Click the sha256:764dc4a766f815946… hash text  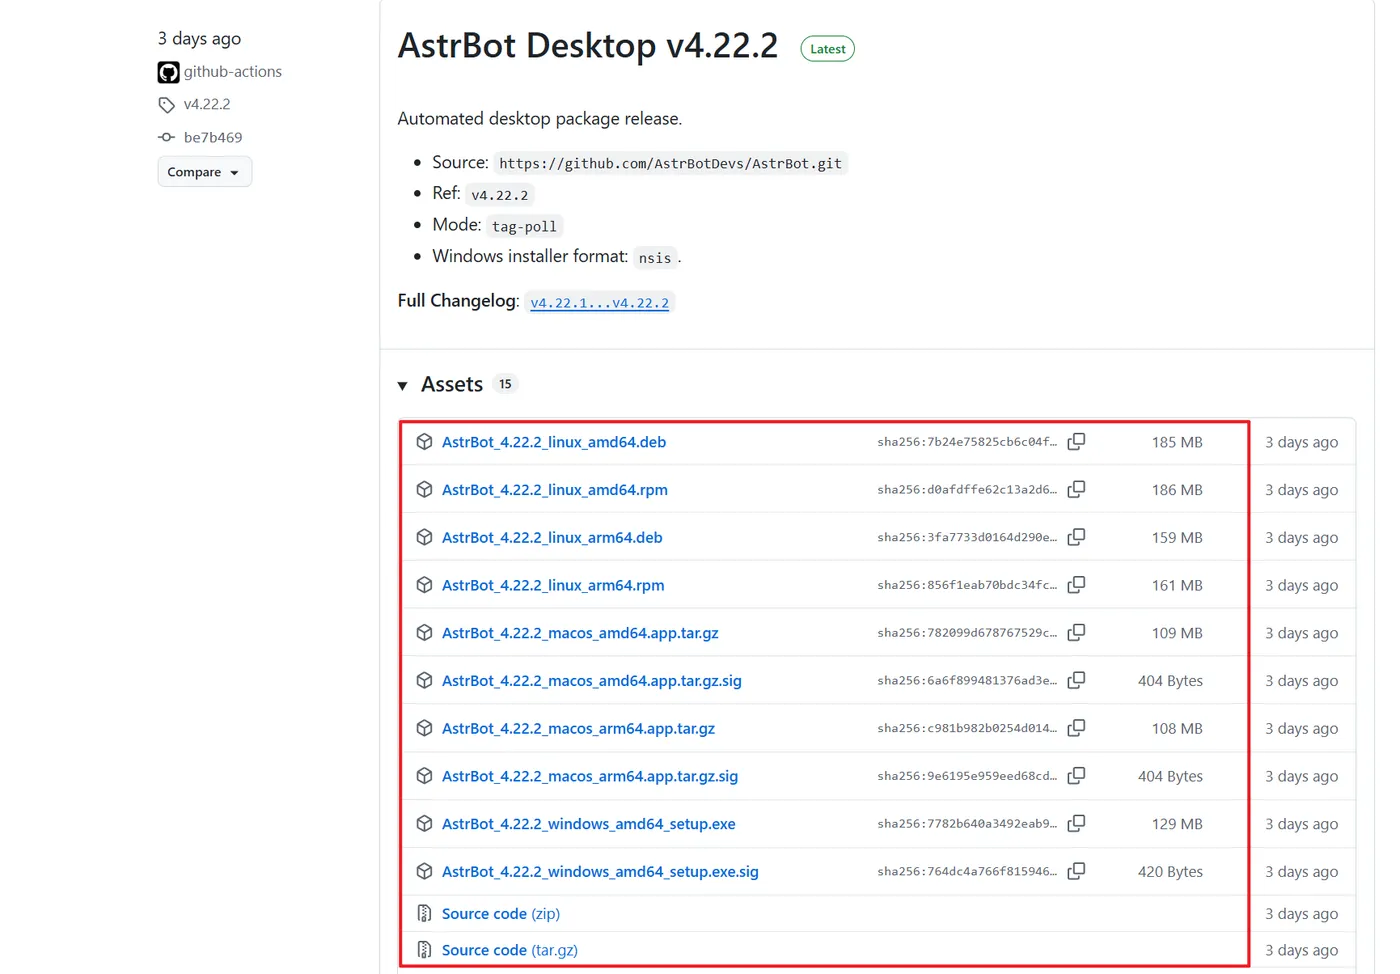coord(967,872)
